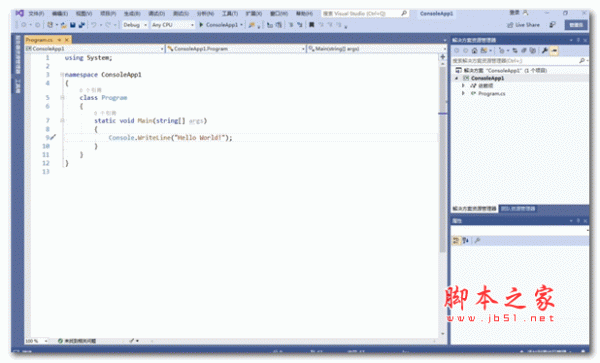
Task: Open the 窗口(W) Window menu
Action: pyautogui.click(x=279, y=14)
